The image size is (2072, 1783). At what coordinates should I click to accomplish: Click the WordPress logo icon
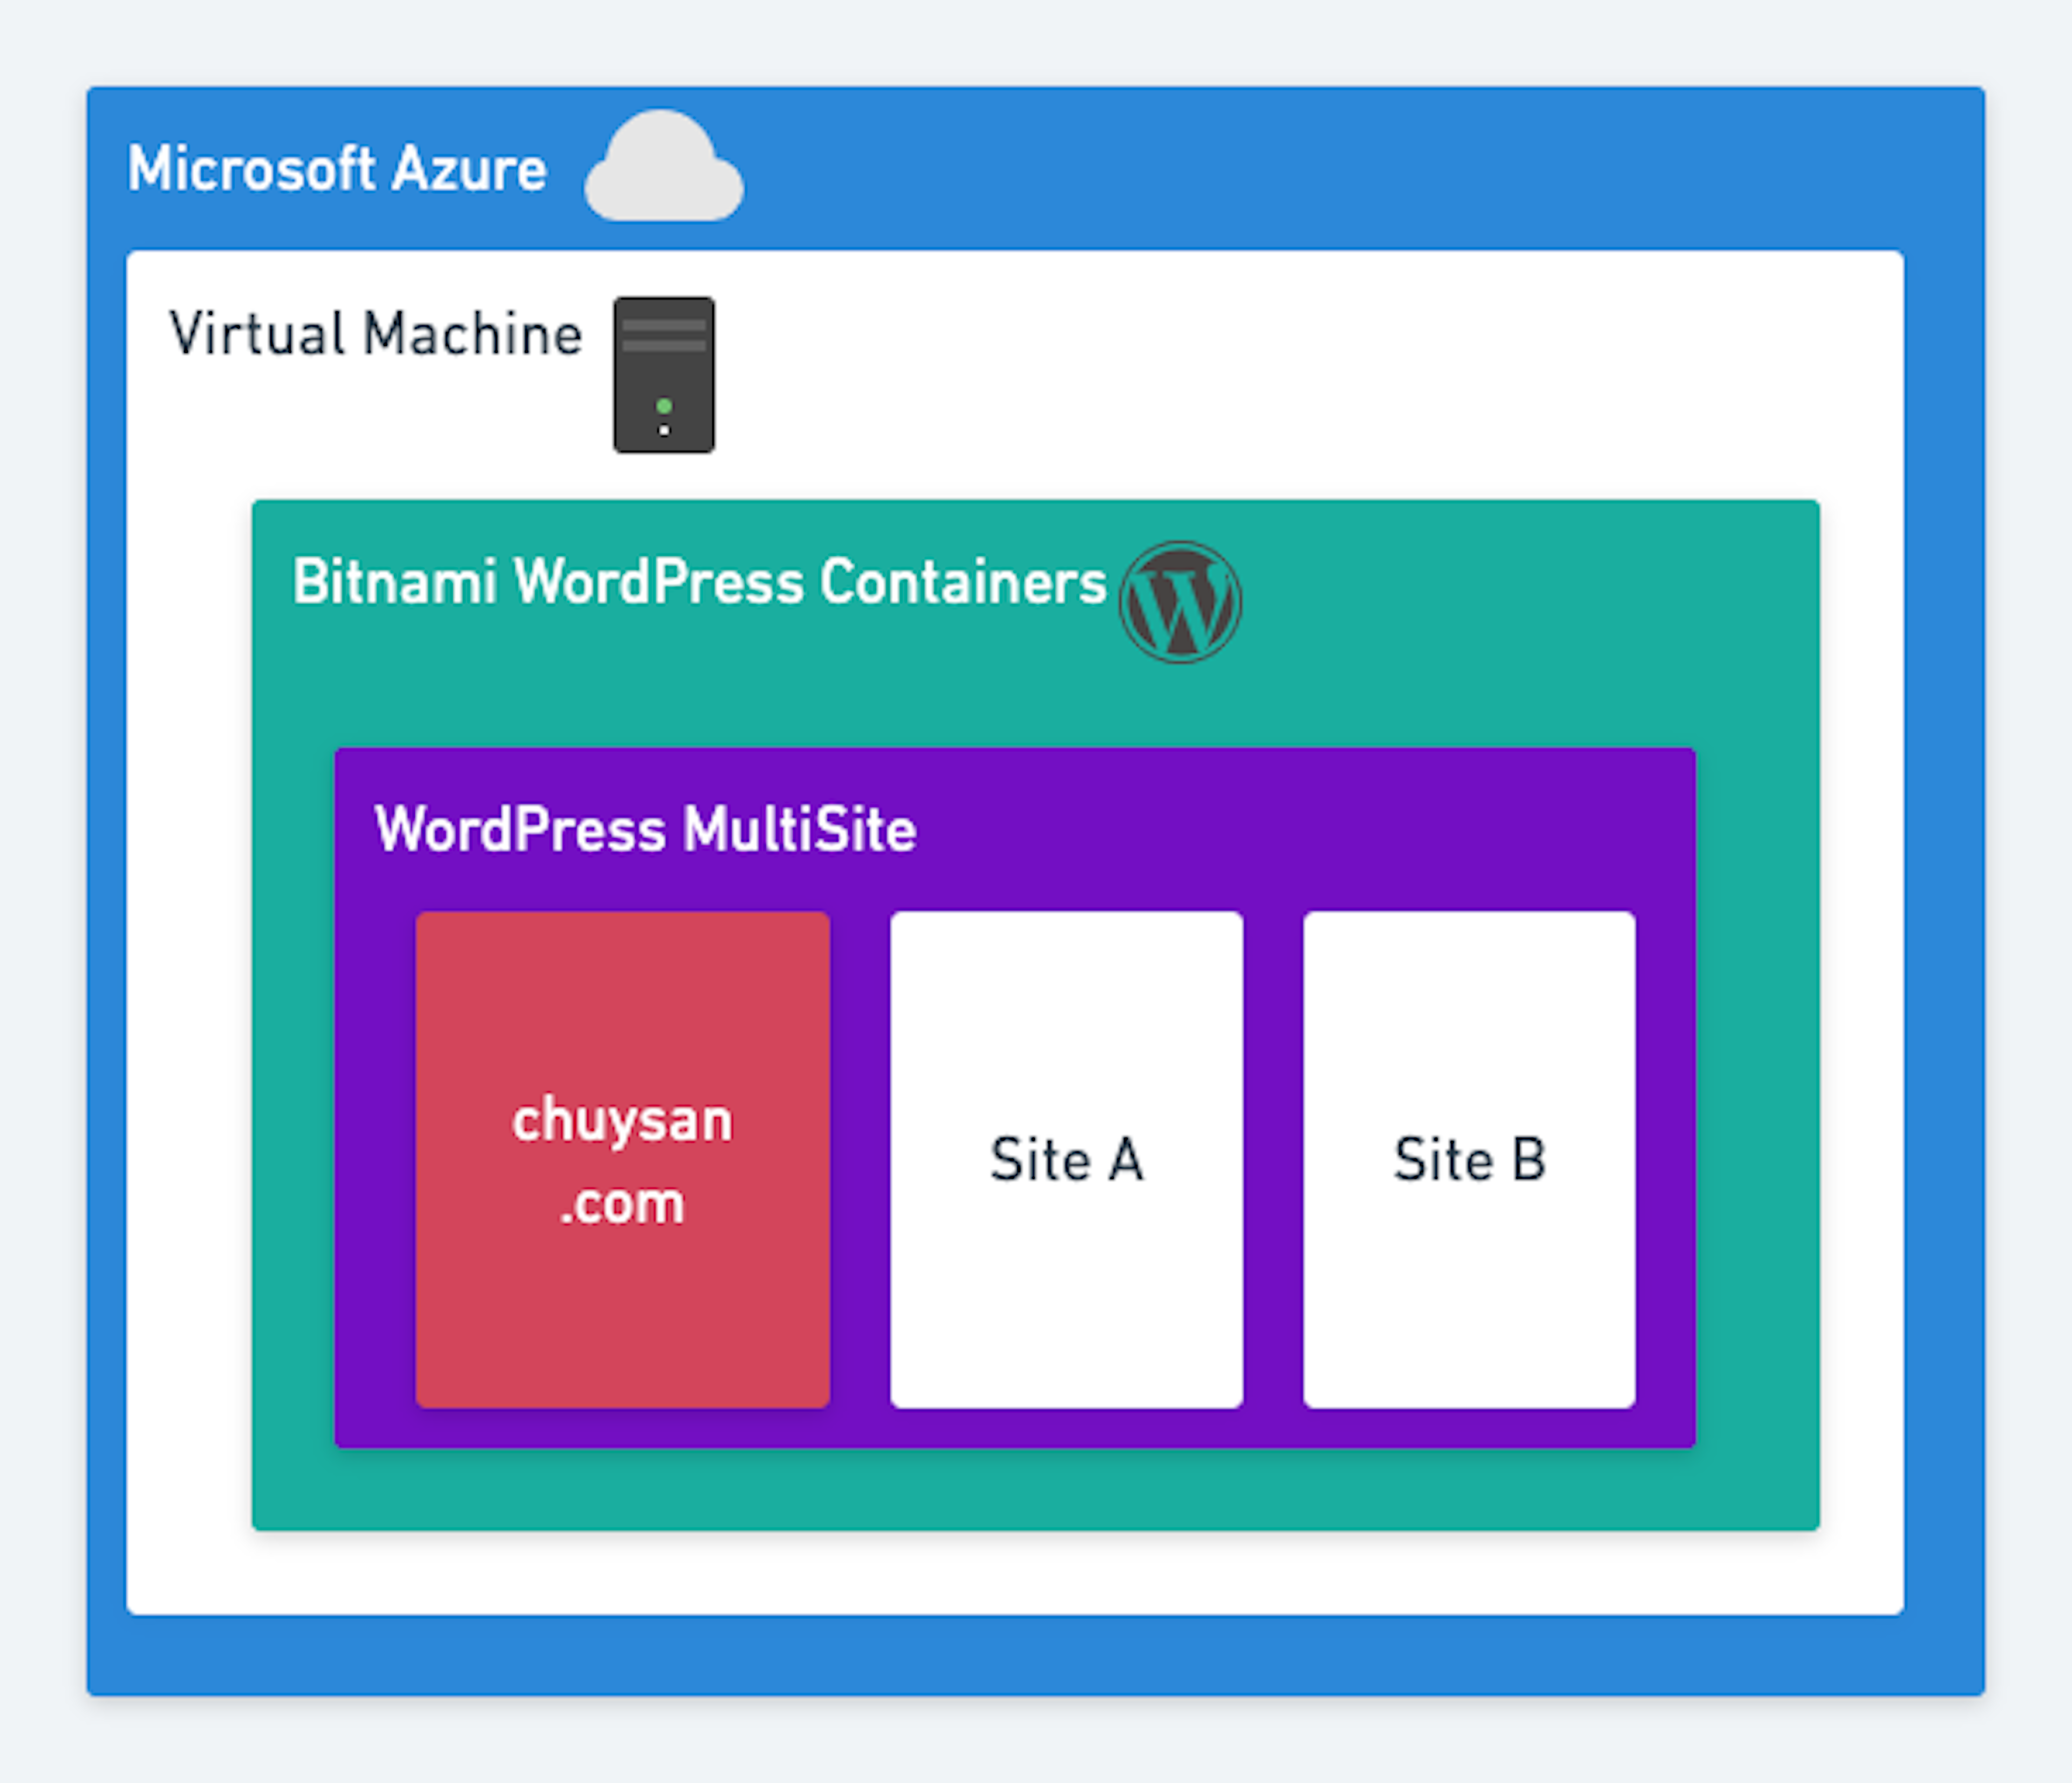(1180, 602)
